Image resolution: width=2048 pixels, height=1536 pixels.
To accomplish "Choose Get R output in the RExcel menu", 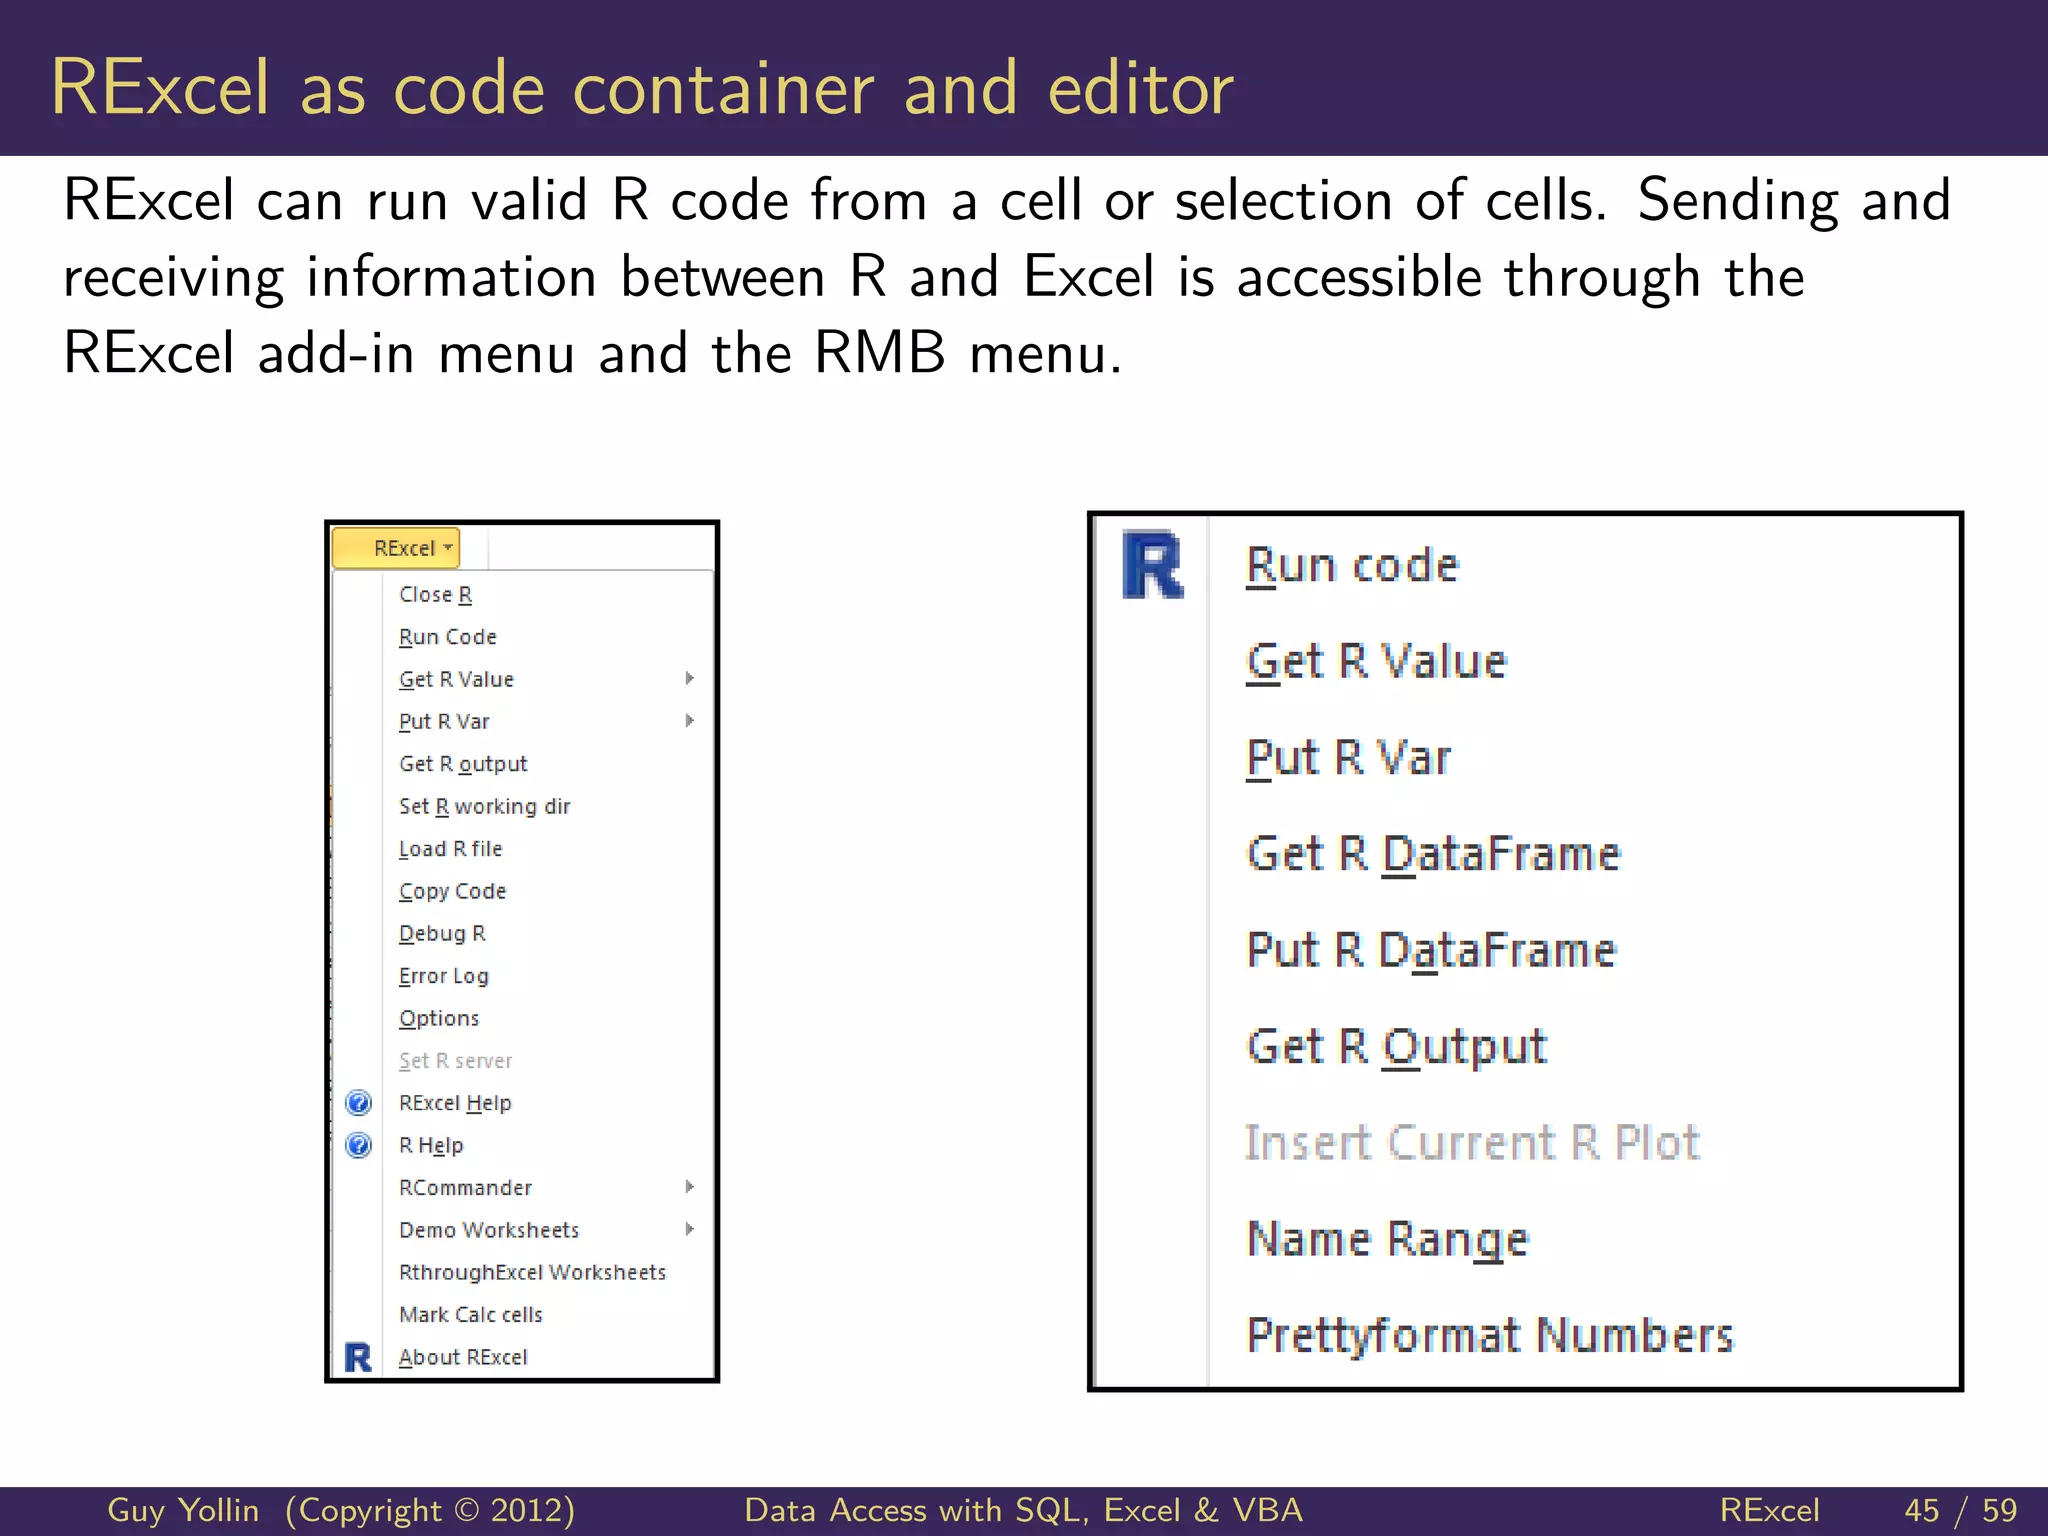I will (x=463, y=764).
